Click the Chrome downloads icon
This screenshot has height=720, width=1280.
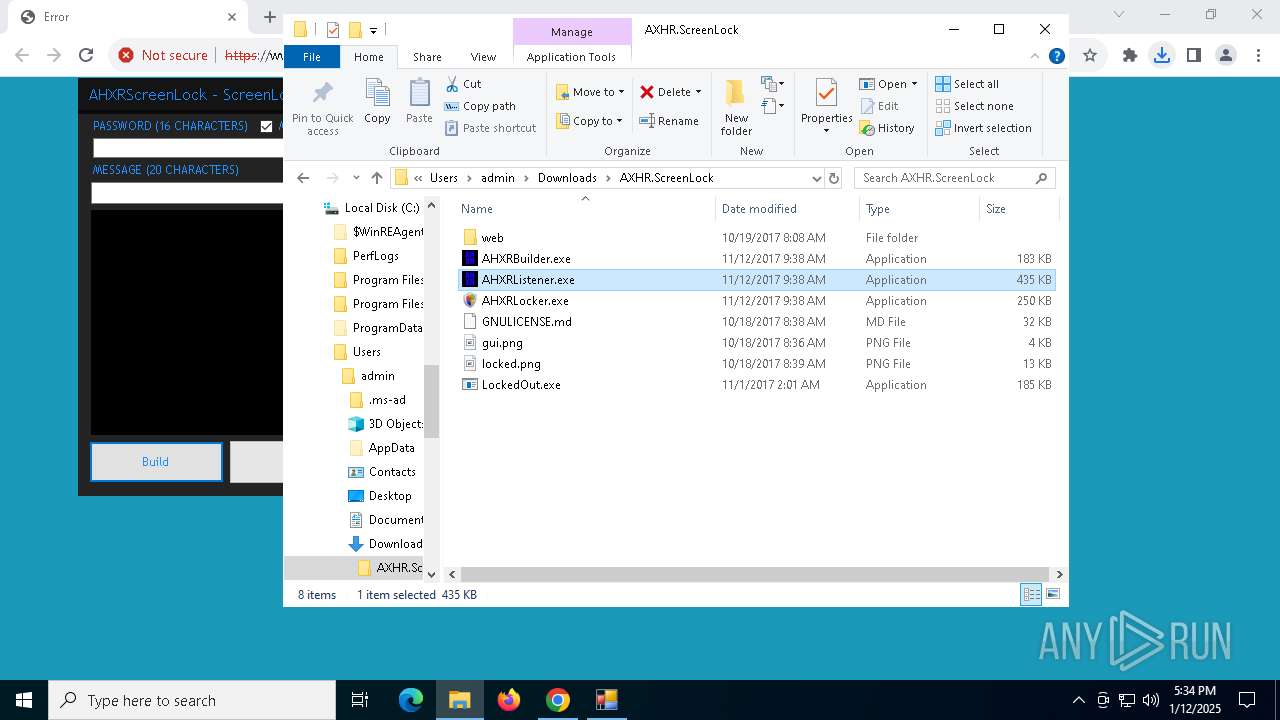[1162, 55]
